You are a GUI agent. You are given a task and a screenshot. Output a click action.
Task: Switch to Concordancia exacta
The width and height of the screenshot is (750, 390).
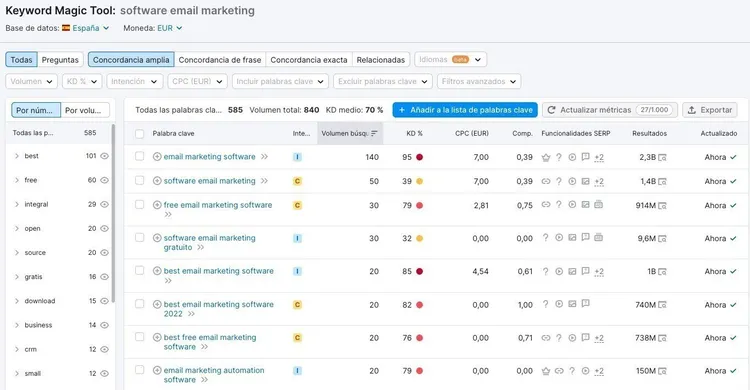309,60
